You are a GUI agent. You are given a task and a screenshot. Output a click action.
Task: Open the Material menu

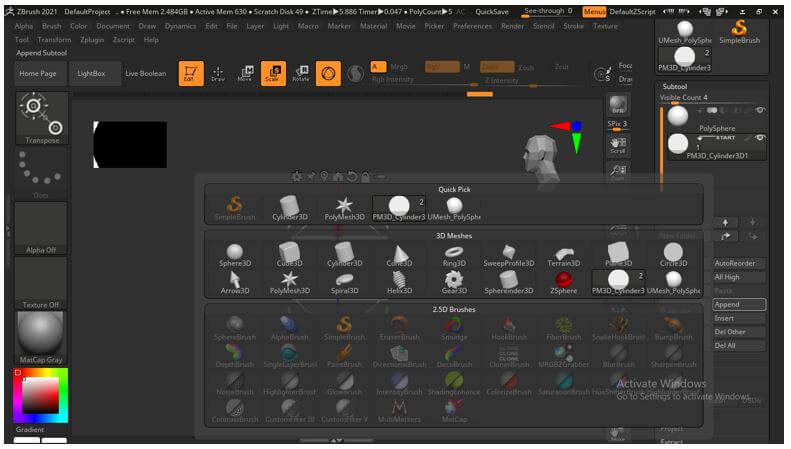[373, 26]
